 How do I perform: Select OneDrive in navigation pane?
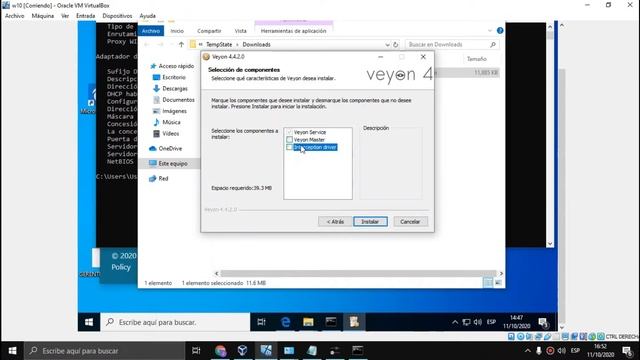pyautogui.click(x=166, y=149)
